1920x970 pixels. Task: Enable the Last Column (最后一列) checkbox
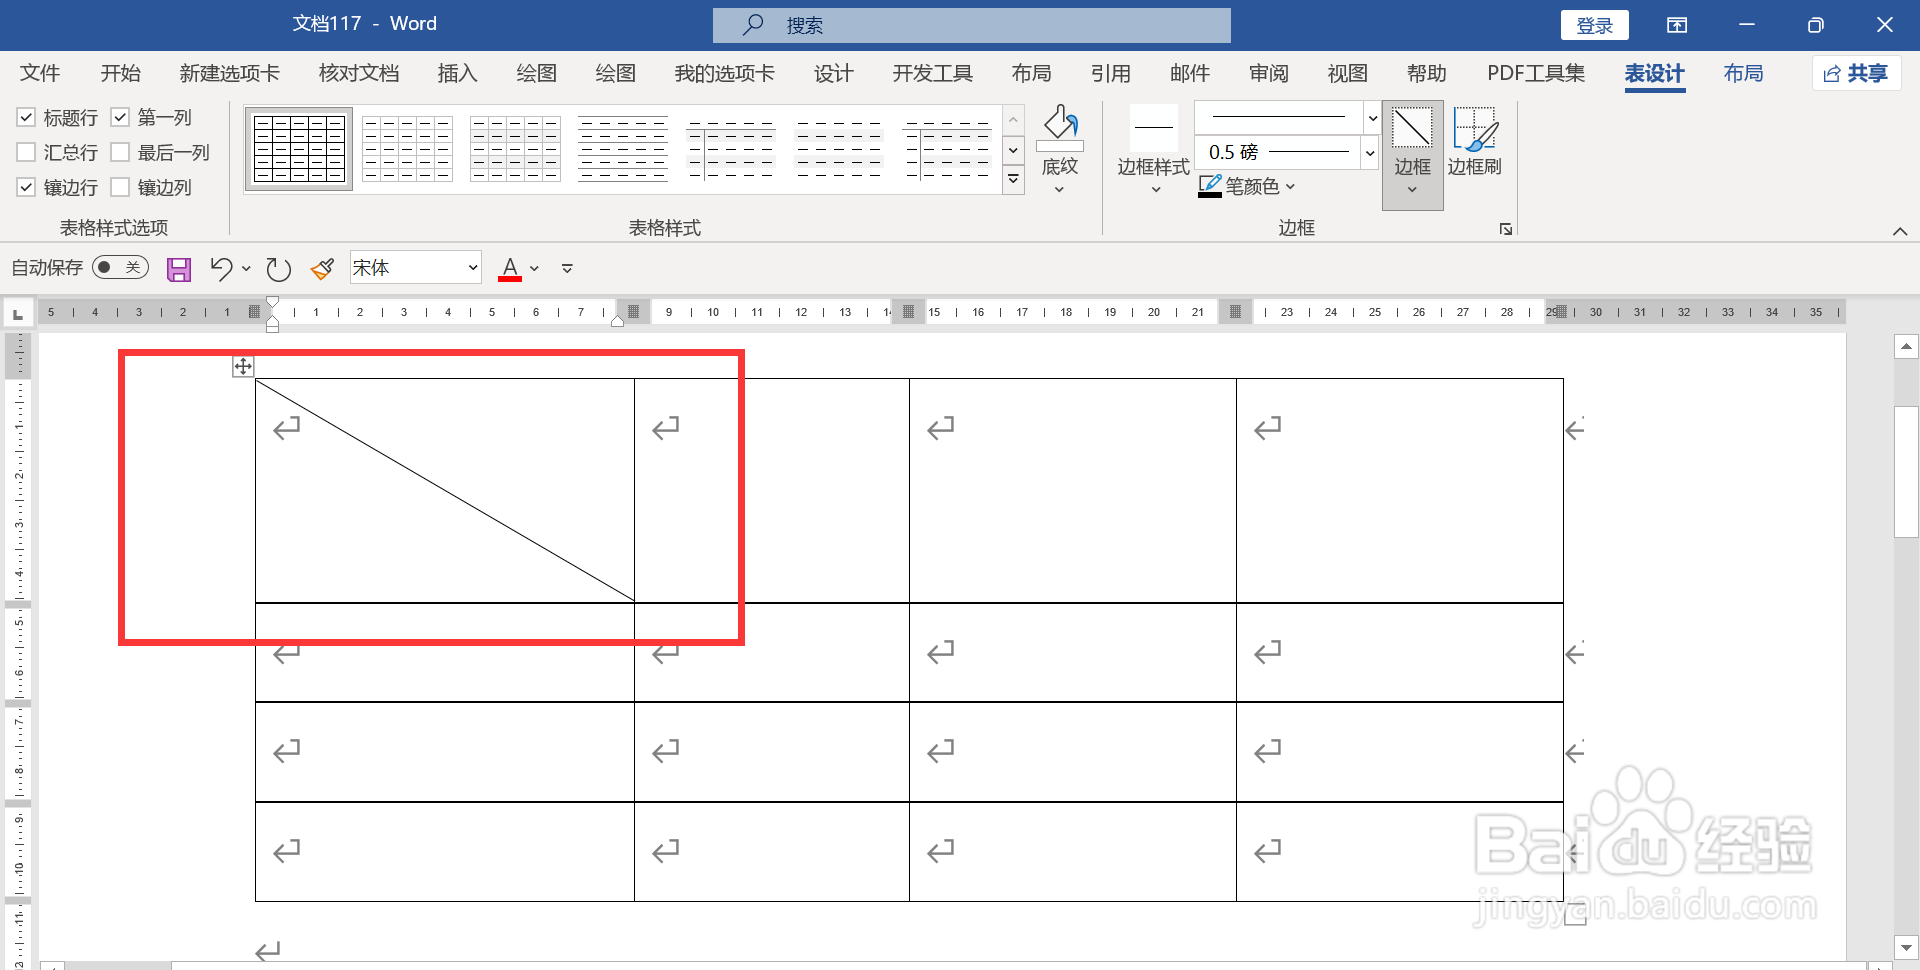(120, 153)
